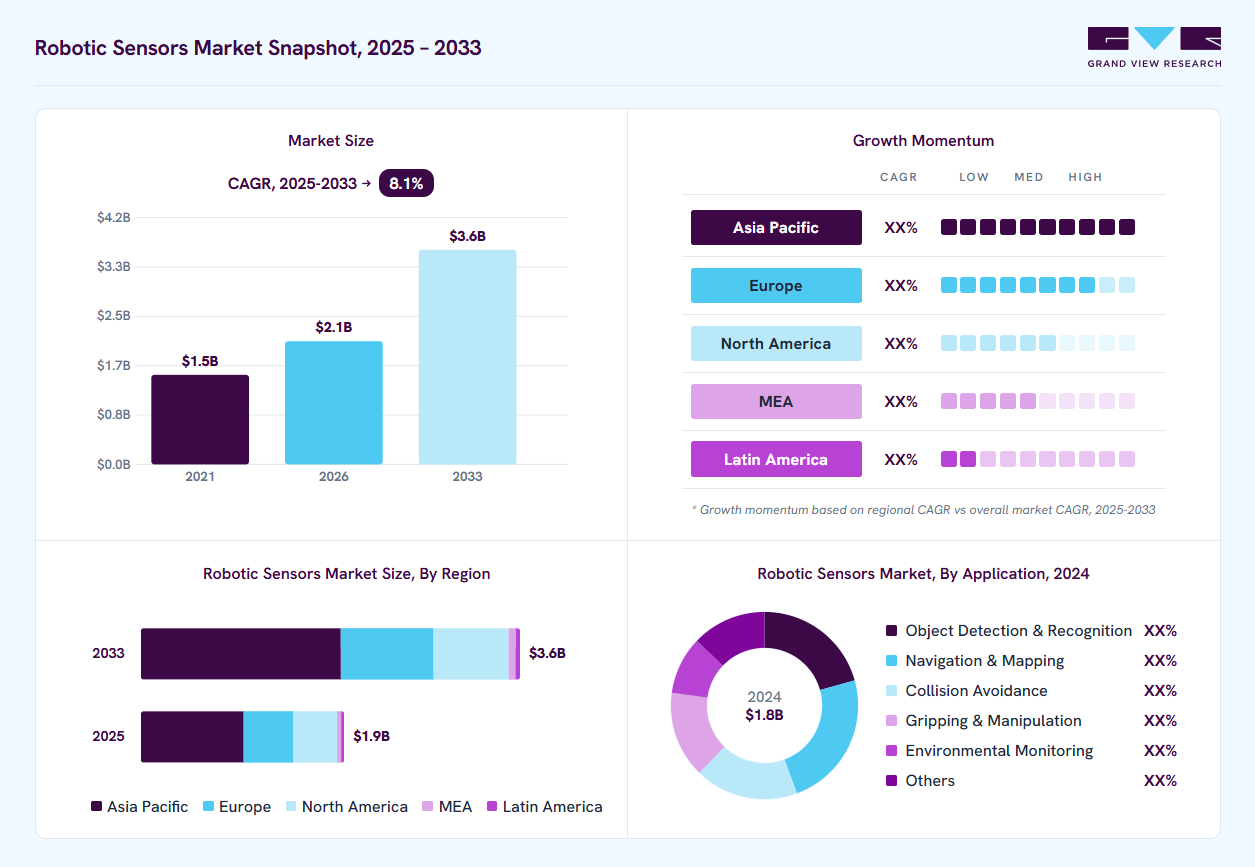Screen dimensions: 1255x867
Task: Click the MEA momentum indicator squares
Action: click(x=1038, y=401)
